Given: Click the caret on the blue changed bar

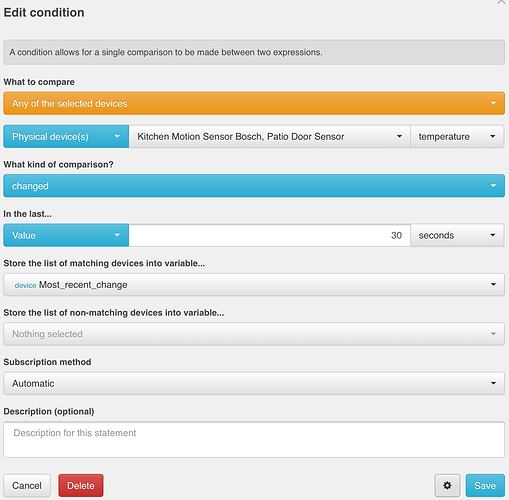Looking at the screenshot, I should click(x=493, y=186).
